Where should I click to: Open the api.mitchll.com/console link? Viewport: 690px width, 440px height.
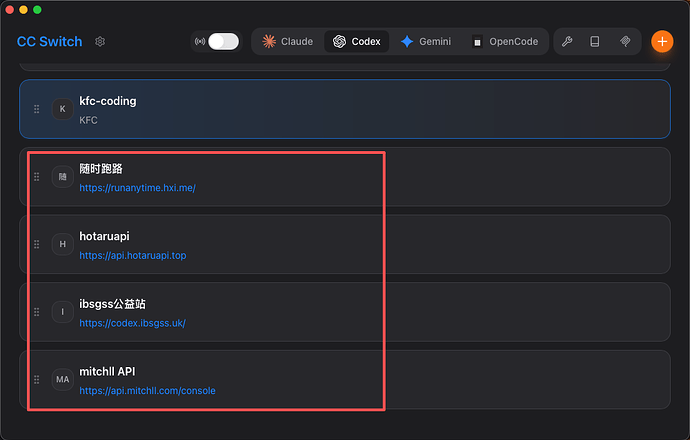point(147,390)
